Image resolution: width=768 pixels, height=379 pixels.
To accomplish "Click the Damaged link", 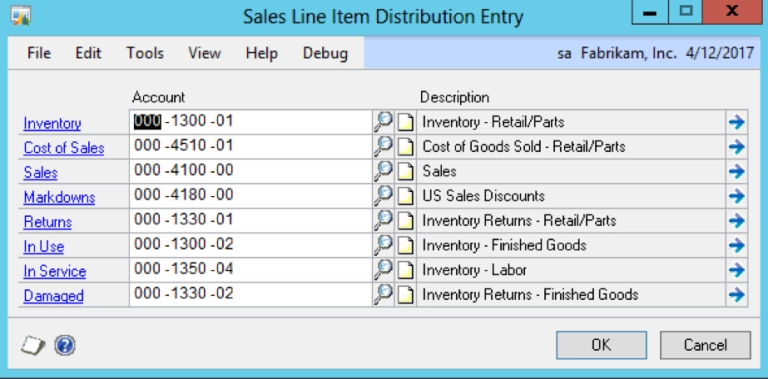I will (x=53, y=296).
